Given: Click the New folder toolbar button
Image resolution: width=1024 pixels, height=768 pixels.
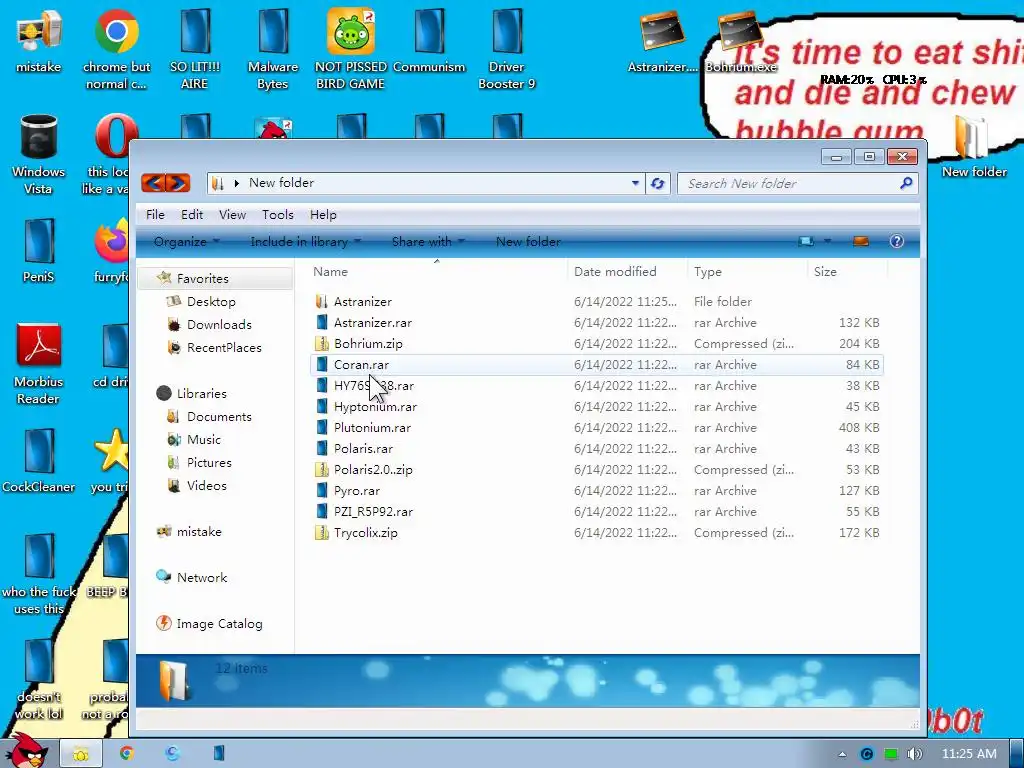Looking at the screenshot, I should tap(528, 242).
